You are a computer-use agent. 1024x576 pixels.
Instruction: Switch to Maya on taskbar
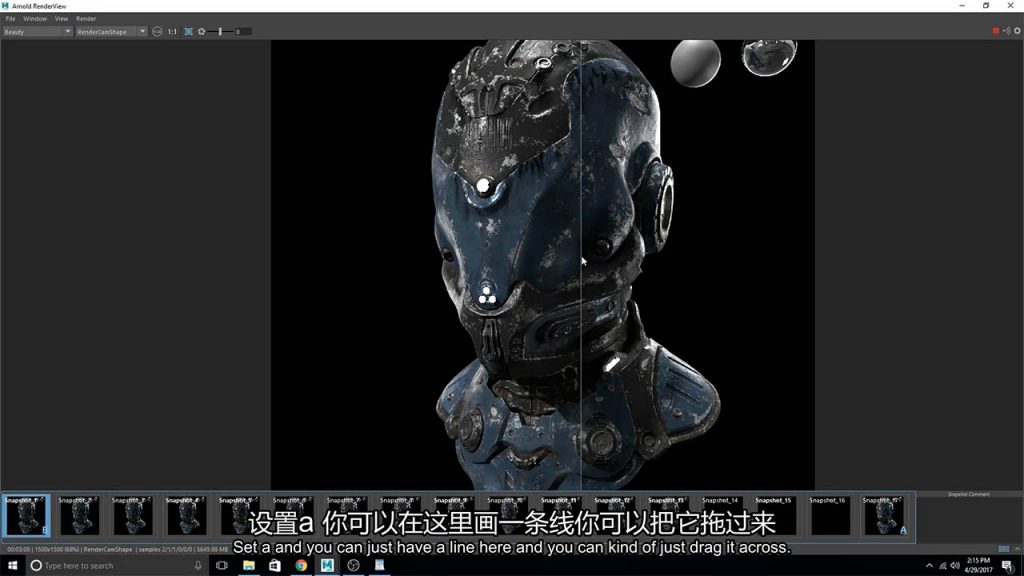coord(327,566)
